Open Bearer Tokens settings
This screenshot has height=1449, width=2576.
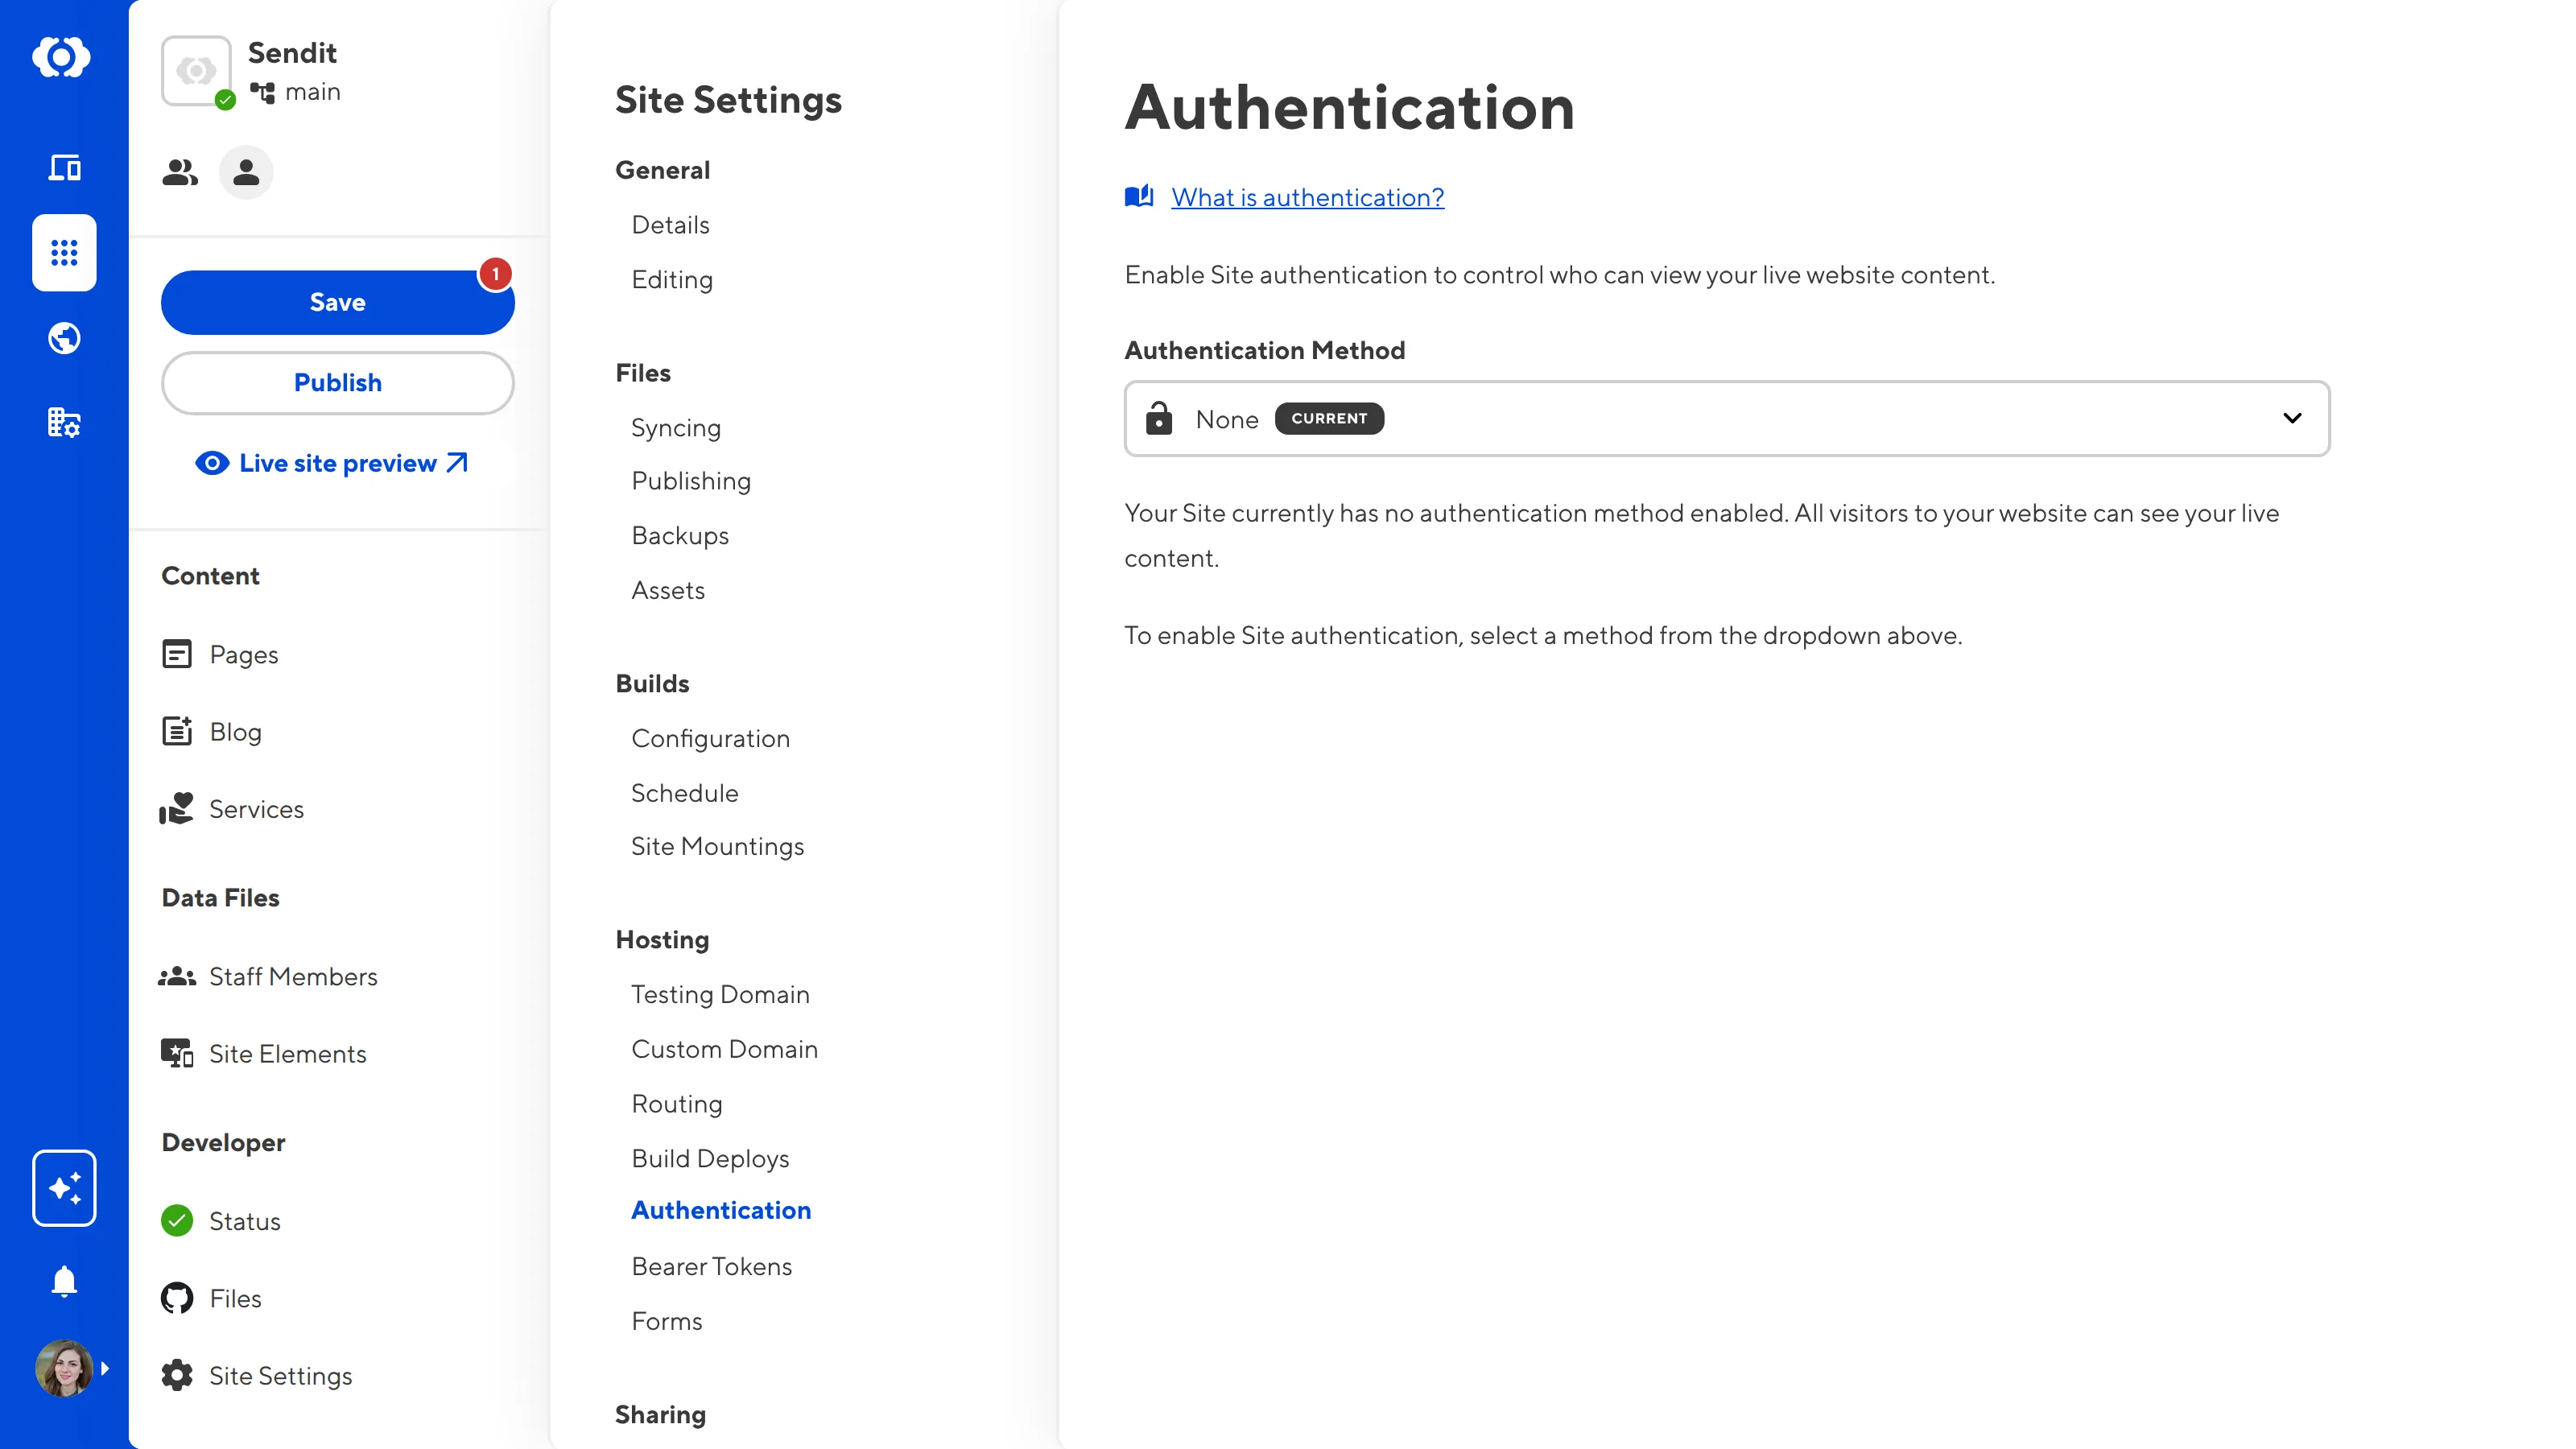click(711, 1266)
